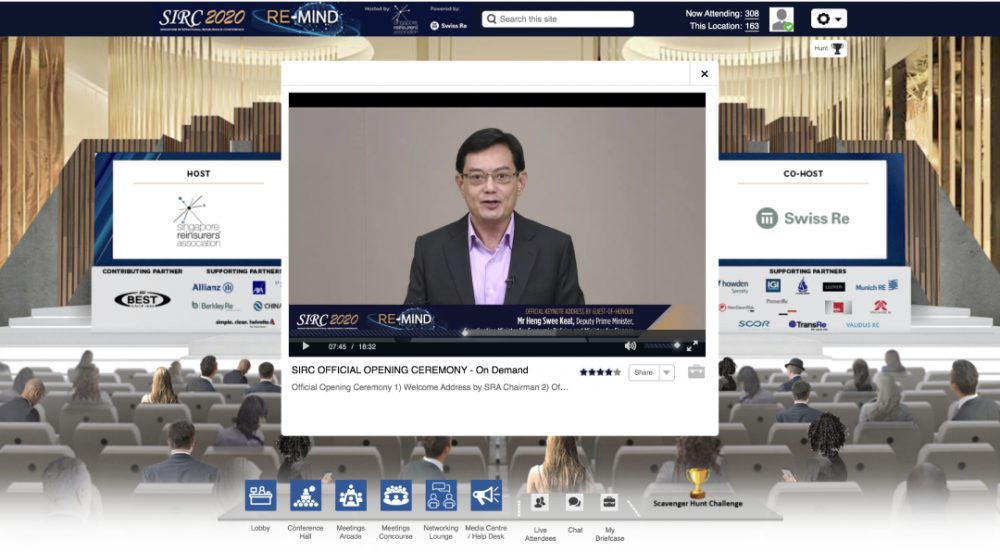Viewport: 1000px width, 552px height.
Task: Click the TransRe supporting partner logo
Action: click(807, 324)
